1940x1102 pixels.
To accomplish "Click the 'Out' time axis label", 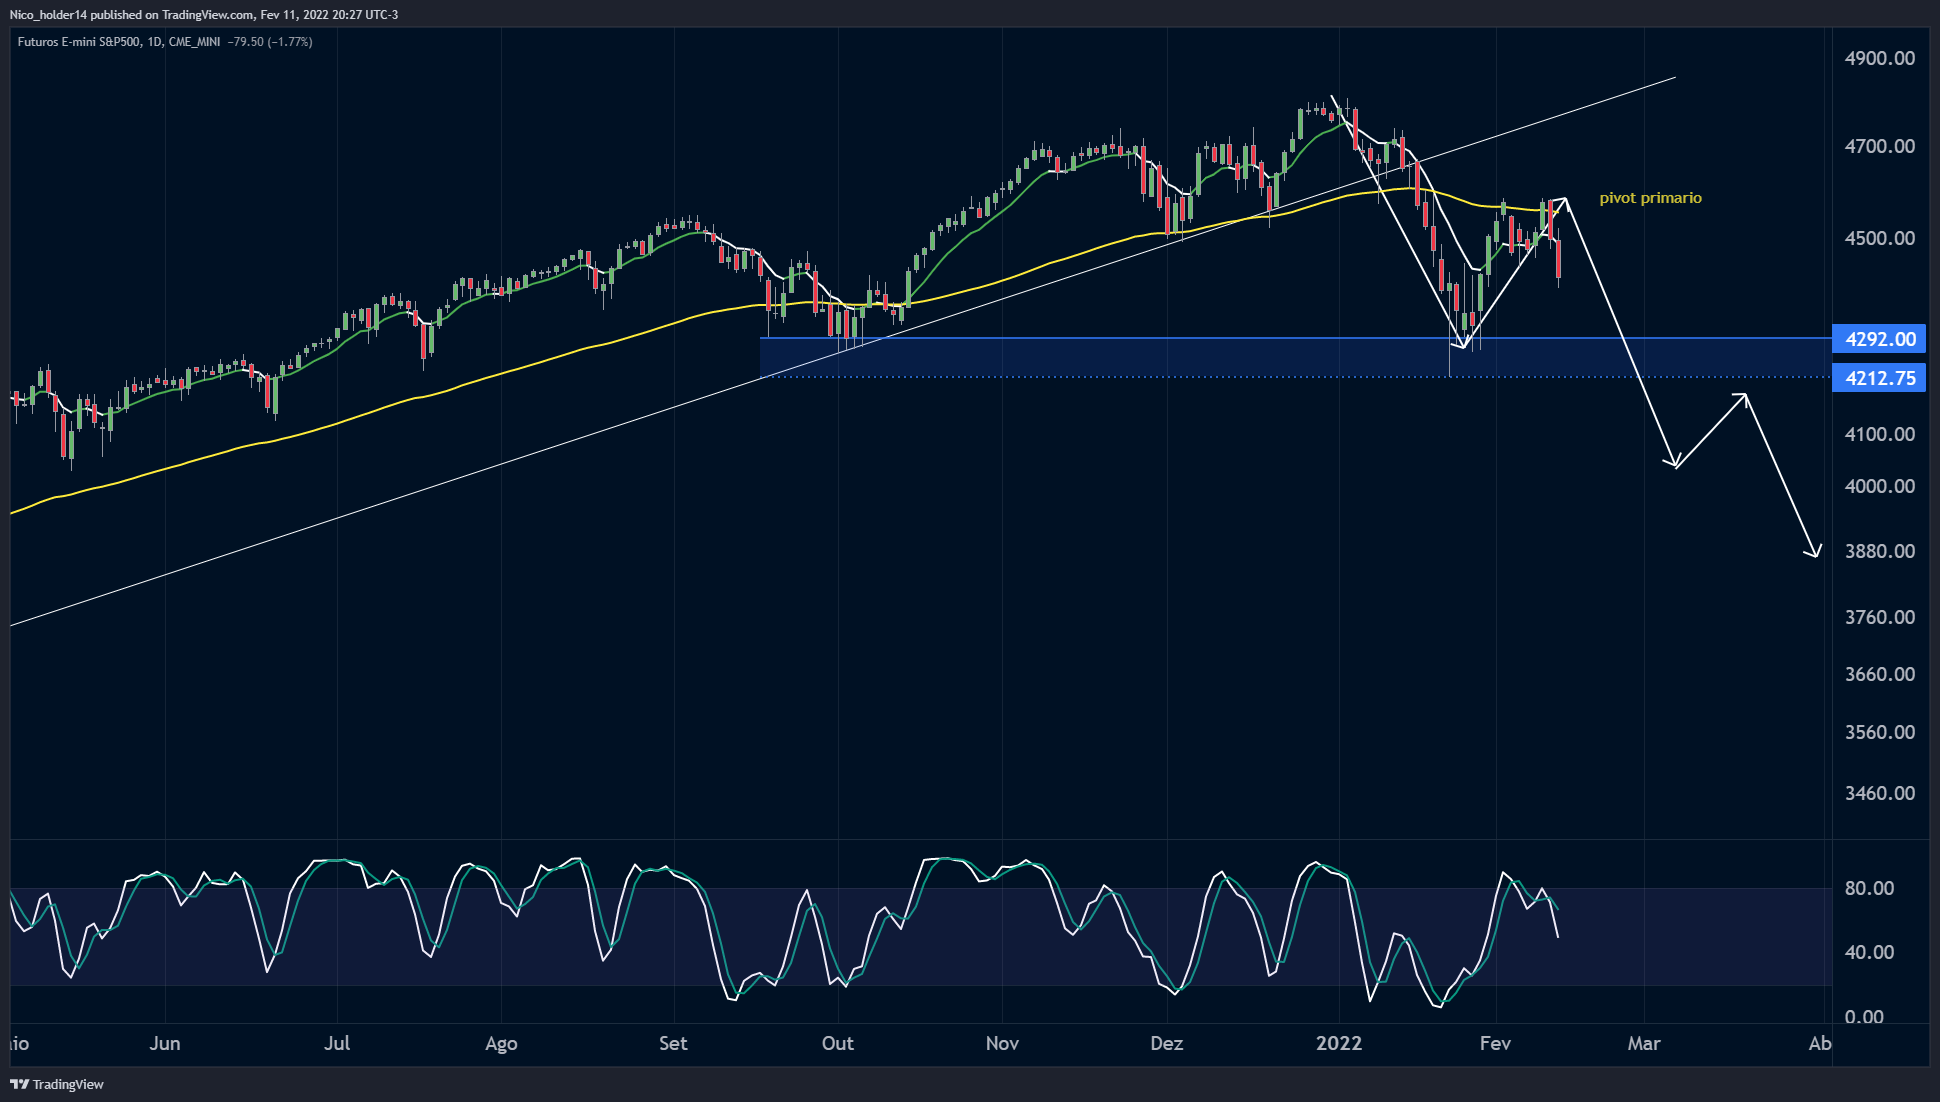I will point(837,1043).
